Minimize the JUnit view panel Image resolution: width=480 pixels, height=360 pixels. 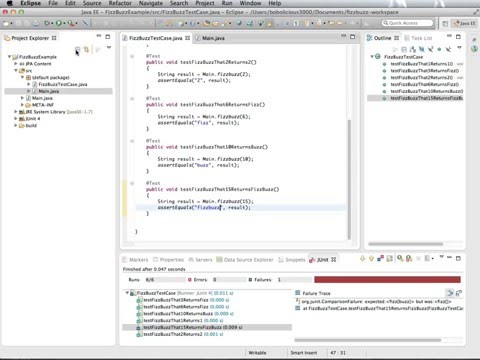tap(450, 258)
